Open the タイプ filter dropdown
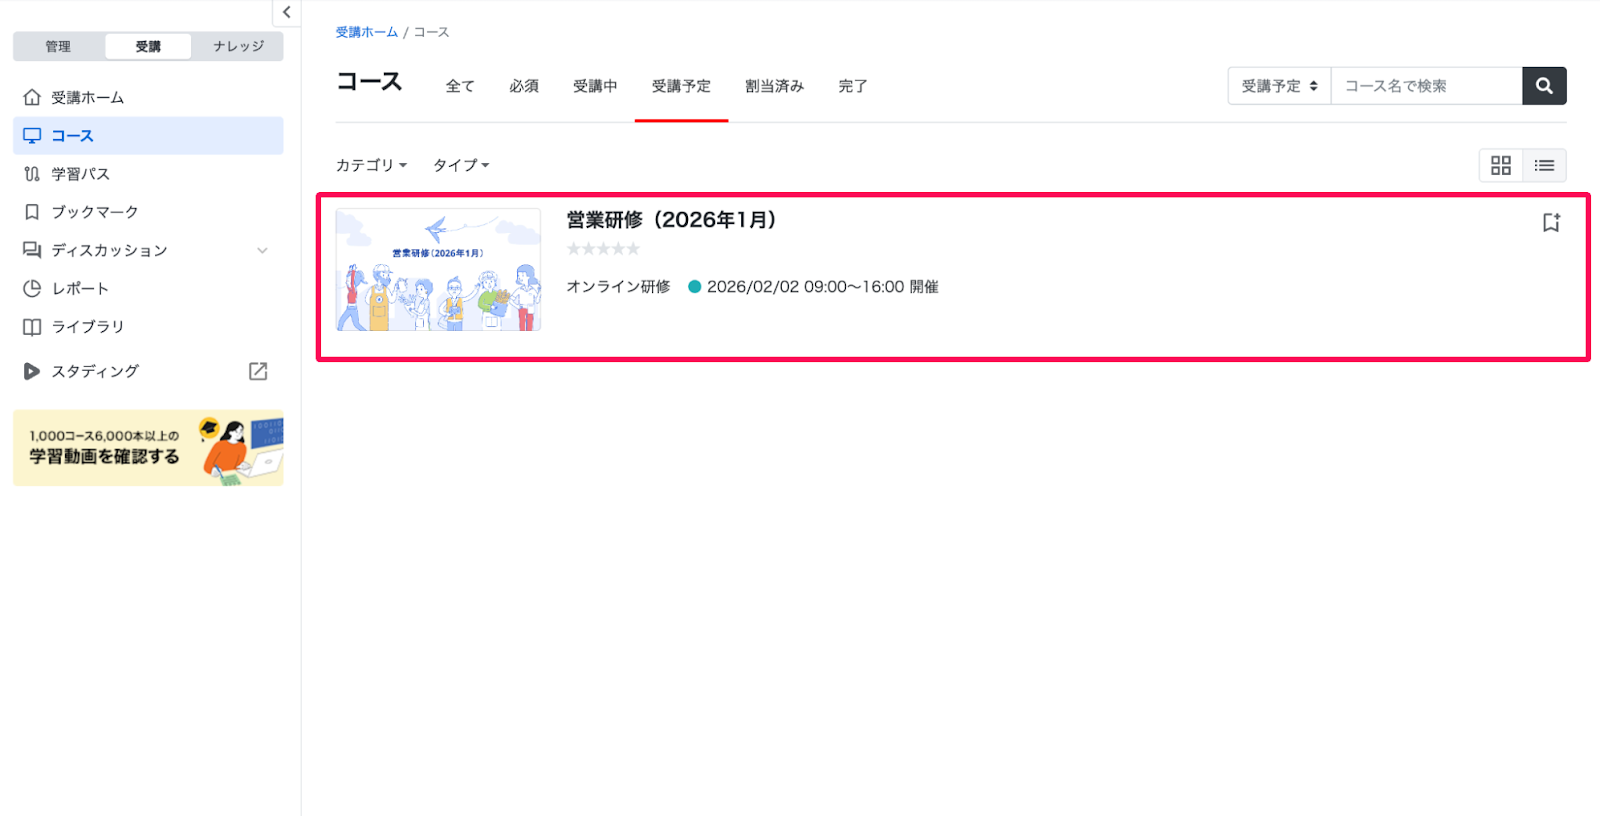Image resolution: width=1600 pixels, height=816 pixels. [x=461, y=165]
